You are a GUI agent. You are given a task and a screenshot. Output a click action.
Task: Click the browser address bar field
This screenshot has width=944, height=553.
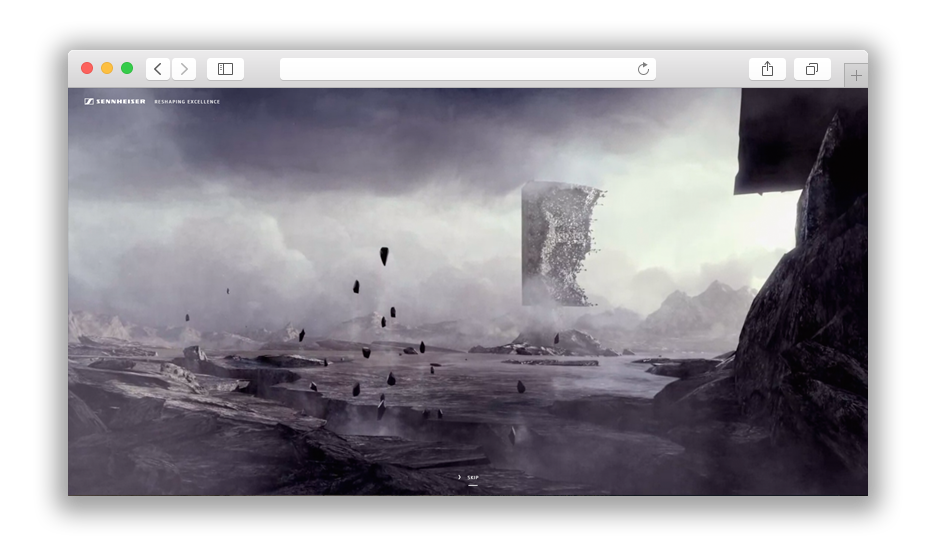click(x=468, y=69)
